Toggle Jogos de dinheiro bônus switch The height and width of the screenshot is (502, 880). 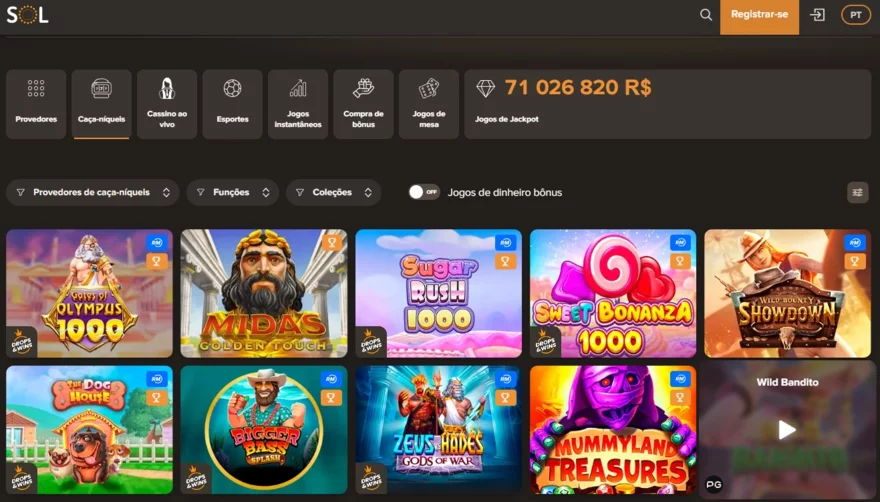click(424, 192)
